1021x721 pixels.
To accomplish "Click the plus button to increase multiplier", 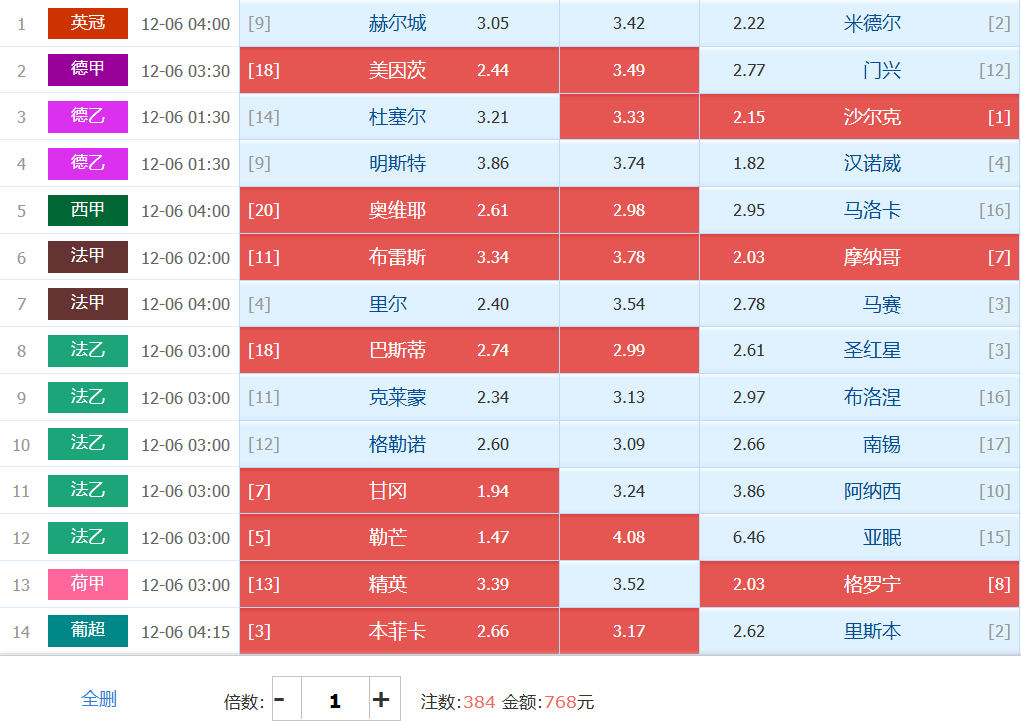I will point(381,699).
